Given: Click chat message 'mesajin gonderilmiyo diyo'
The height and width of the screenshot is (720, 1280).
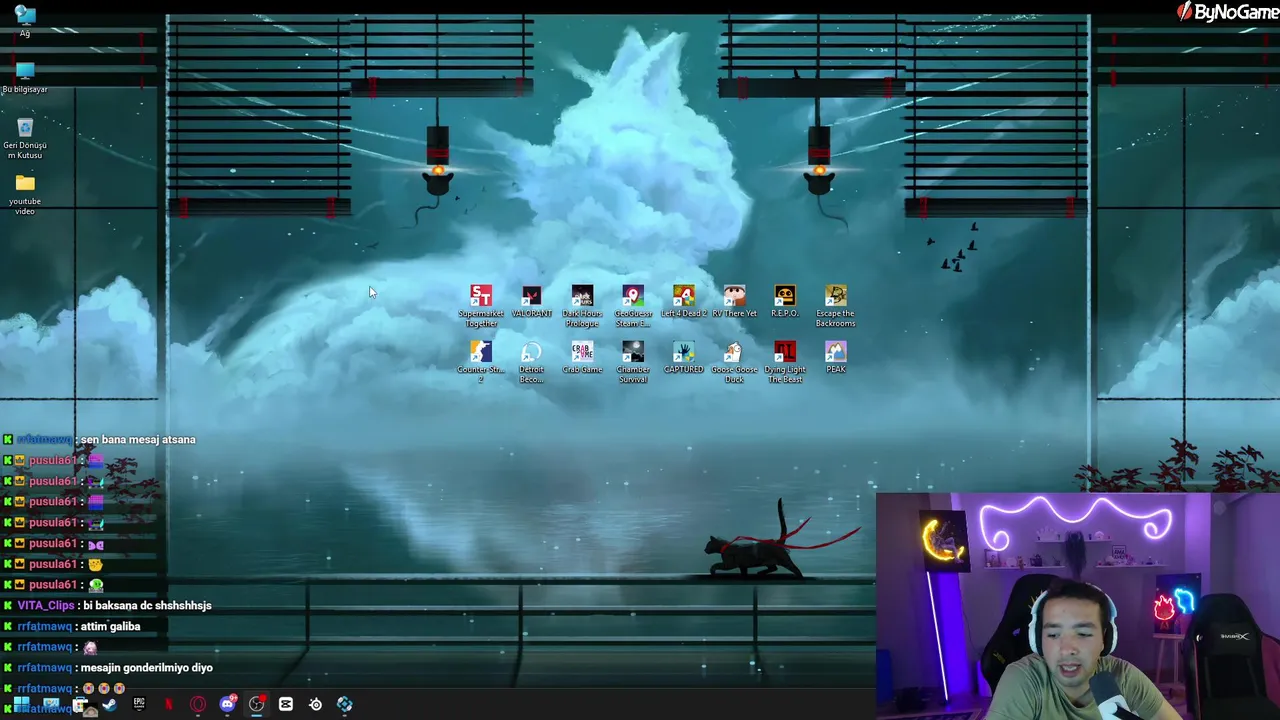Looking at the screenshot, I should pos(147,667).
